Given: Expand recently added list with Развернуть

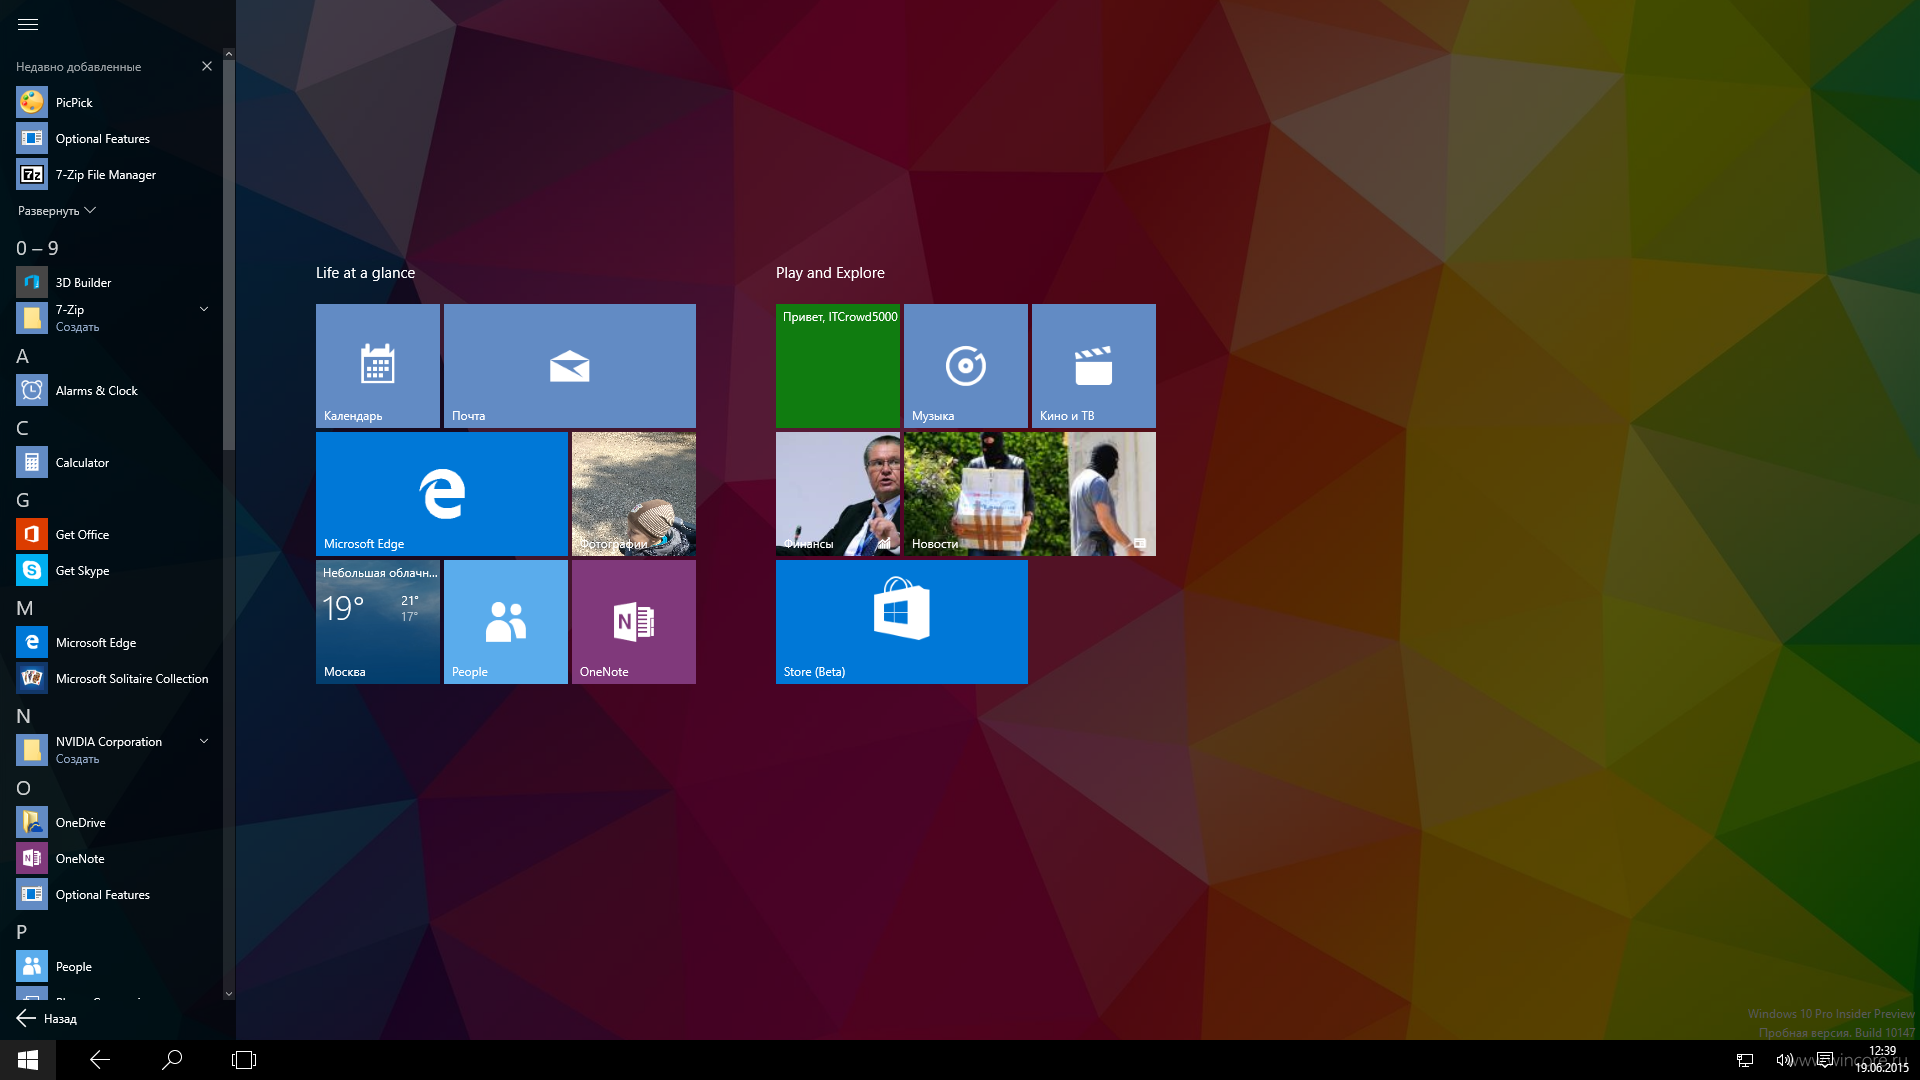Looking at the screenshot, I should (x=57, y=211).
